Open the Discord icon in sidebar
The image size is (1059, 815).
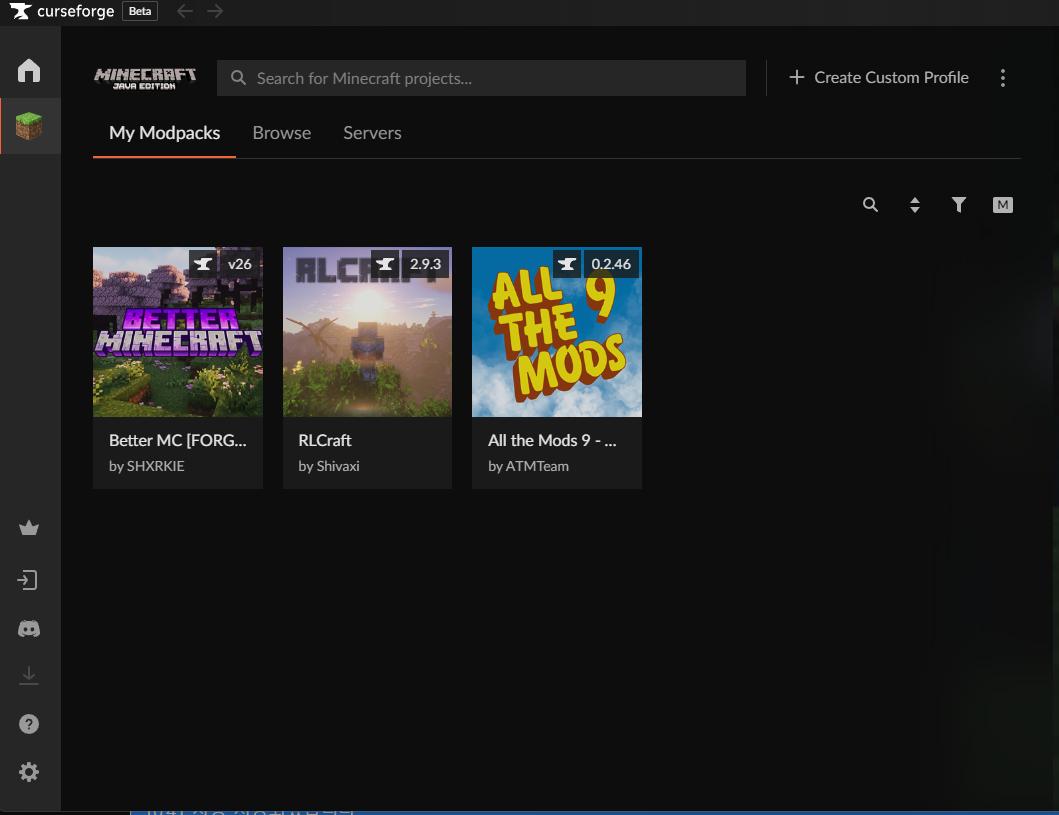(29, 629)
